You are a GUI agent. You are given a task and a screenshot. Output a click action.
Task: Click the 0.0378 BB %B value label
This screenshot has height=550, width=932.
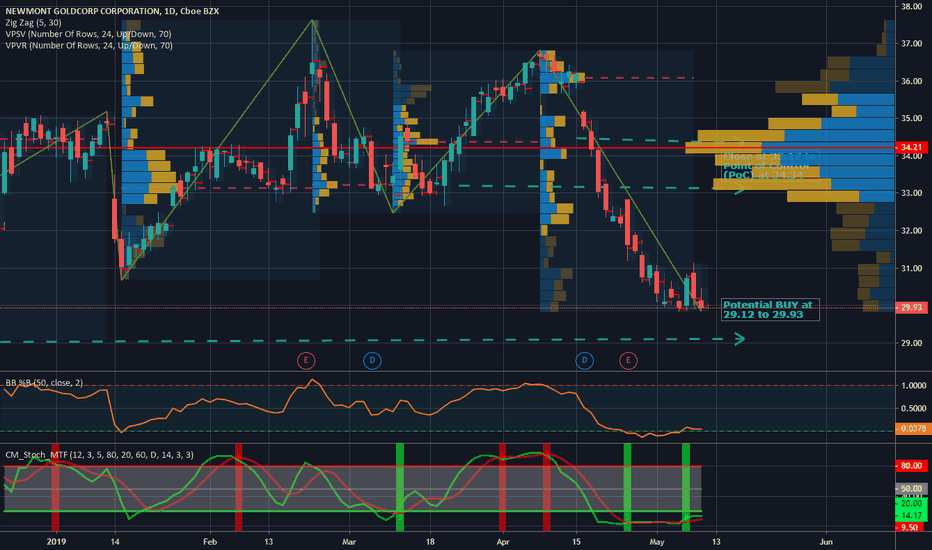(x=913, y=429)
